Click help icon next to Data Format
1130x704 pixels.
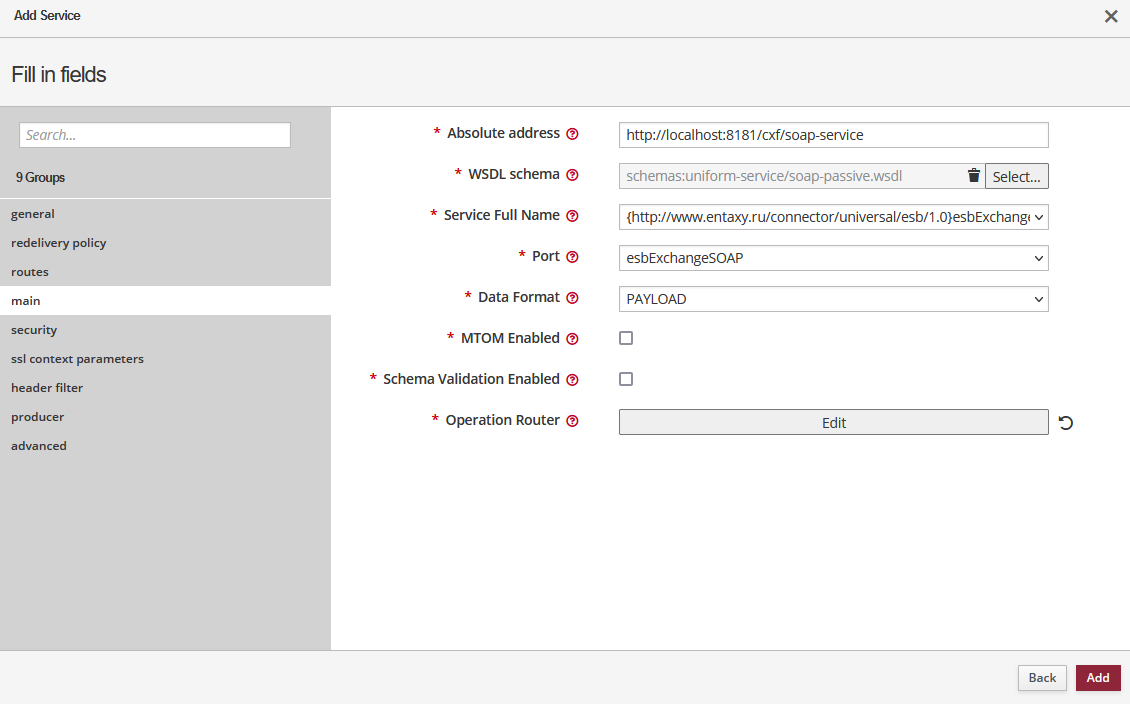[x=572, y=298]
